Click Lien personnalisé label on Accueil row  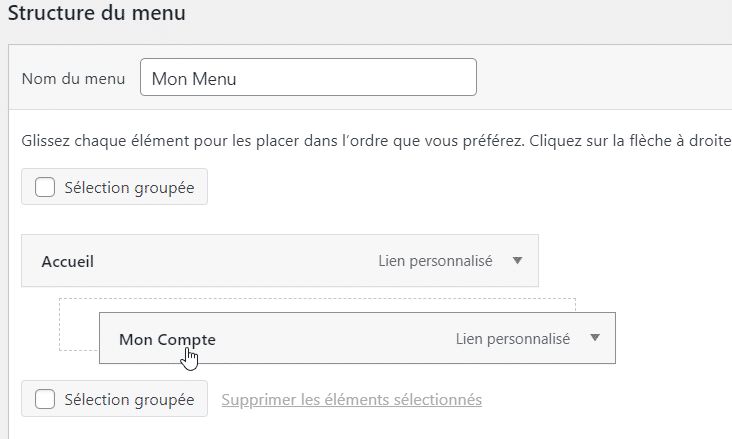coord(435,261)
